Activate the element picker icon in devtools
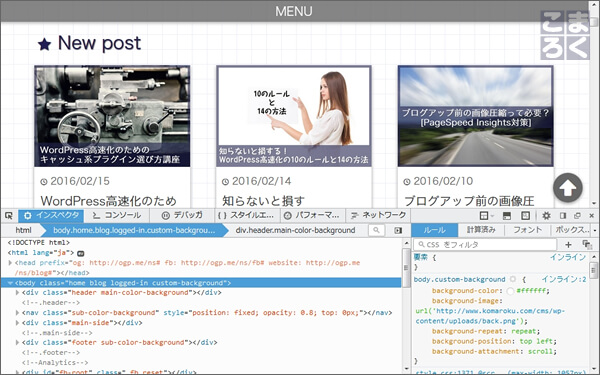600x375 pixels. (x=9, y=215)
